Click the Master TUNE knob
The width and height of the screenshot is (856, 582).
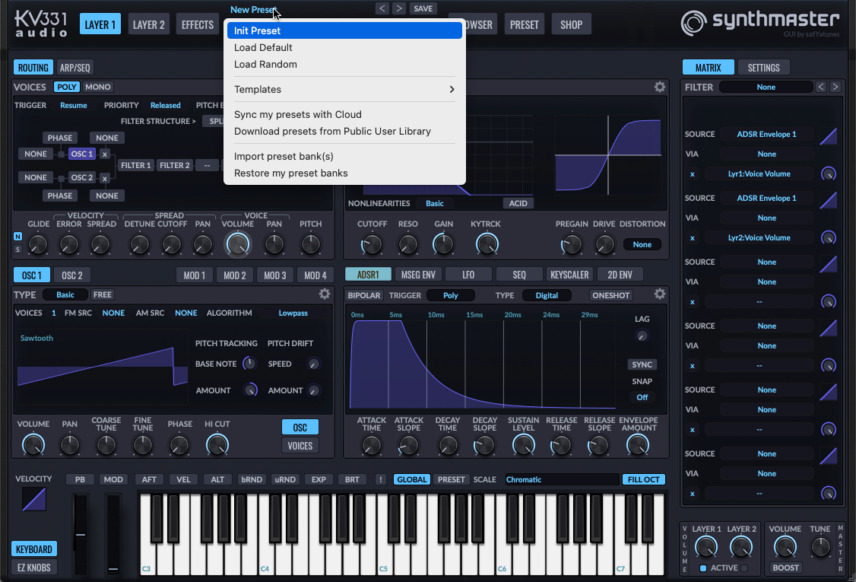click(820, 547)
